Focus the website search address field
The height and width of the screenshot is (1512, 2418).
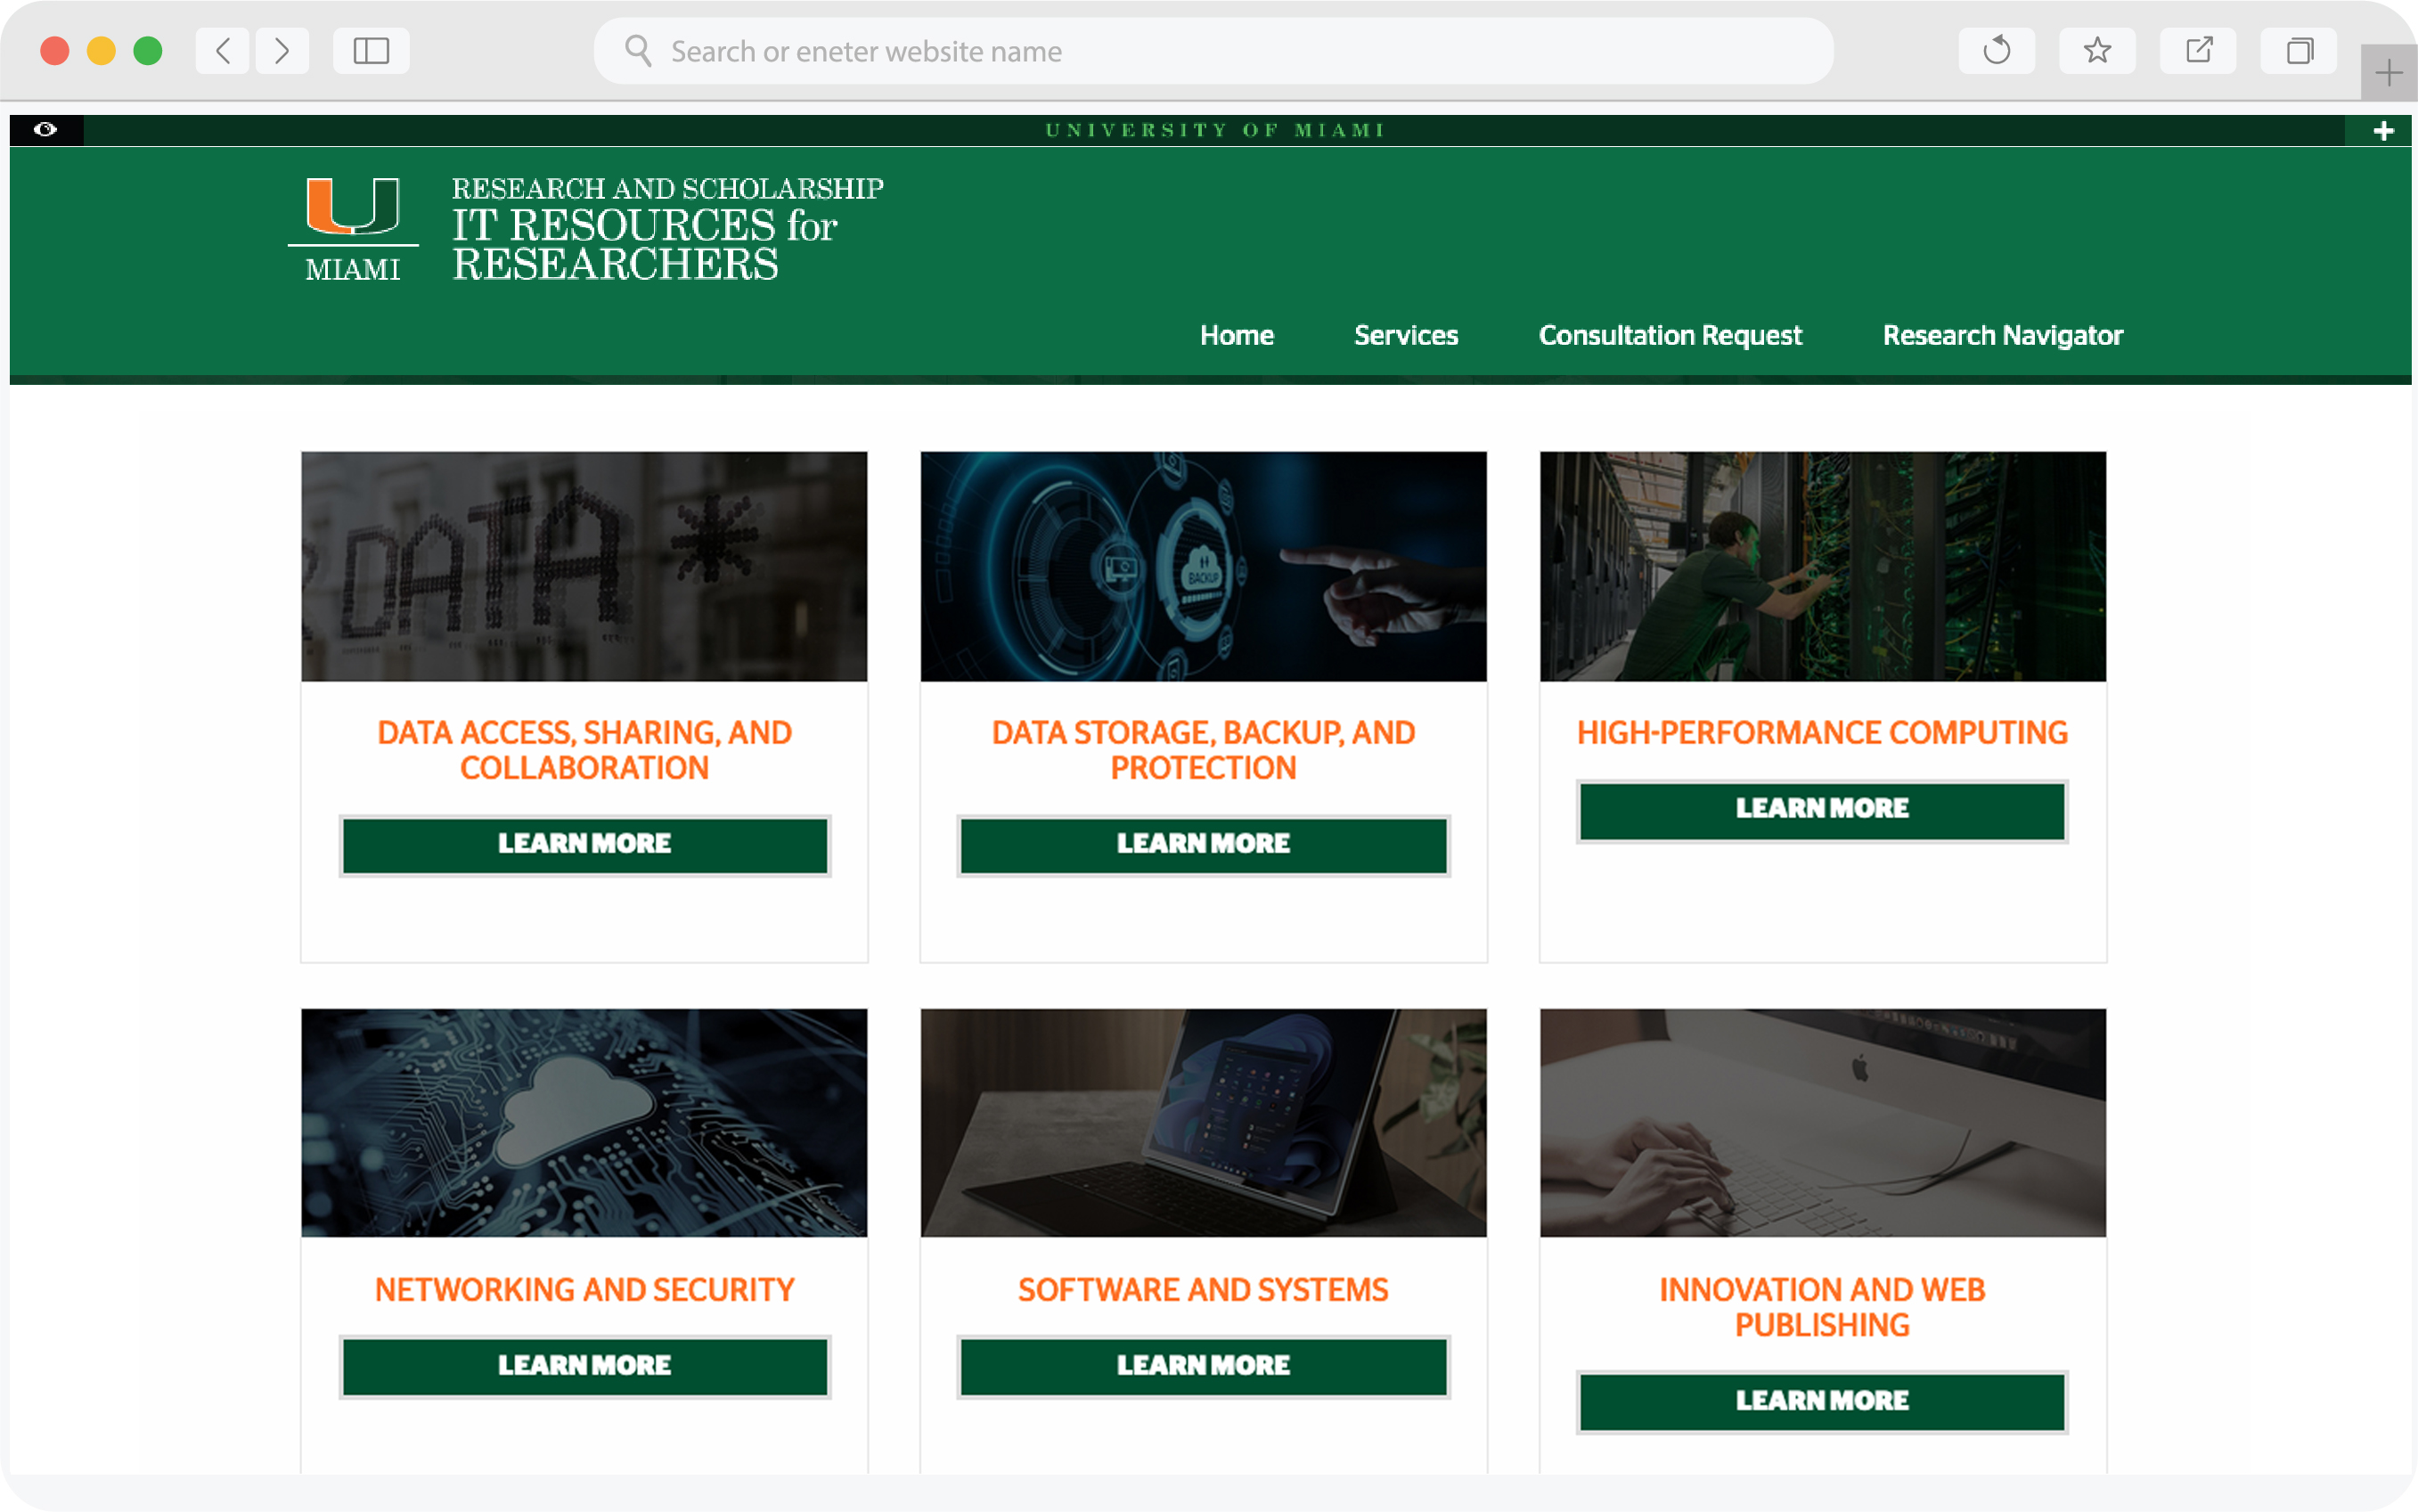[1213, 51]
